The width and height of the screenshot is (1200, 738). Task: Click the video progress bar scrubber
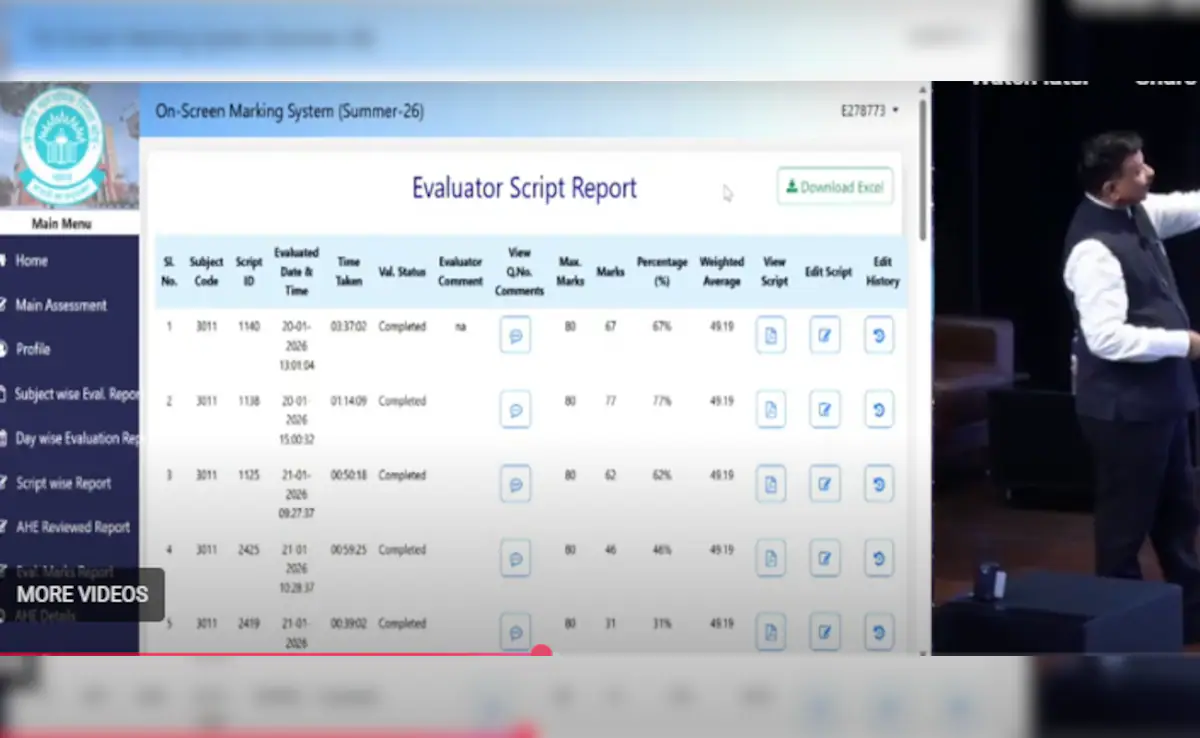click(542, 653)
